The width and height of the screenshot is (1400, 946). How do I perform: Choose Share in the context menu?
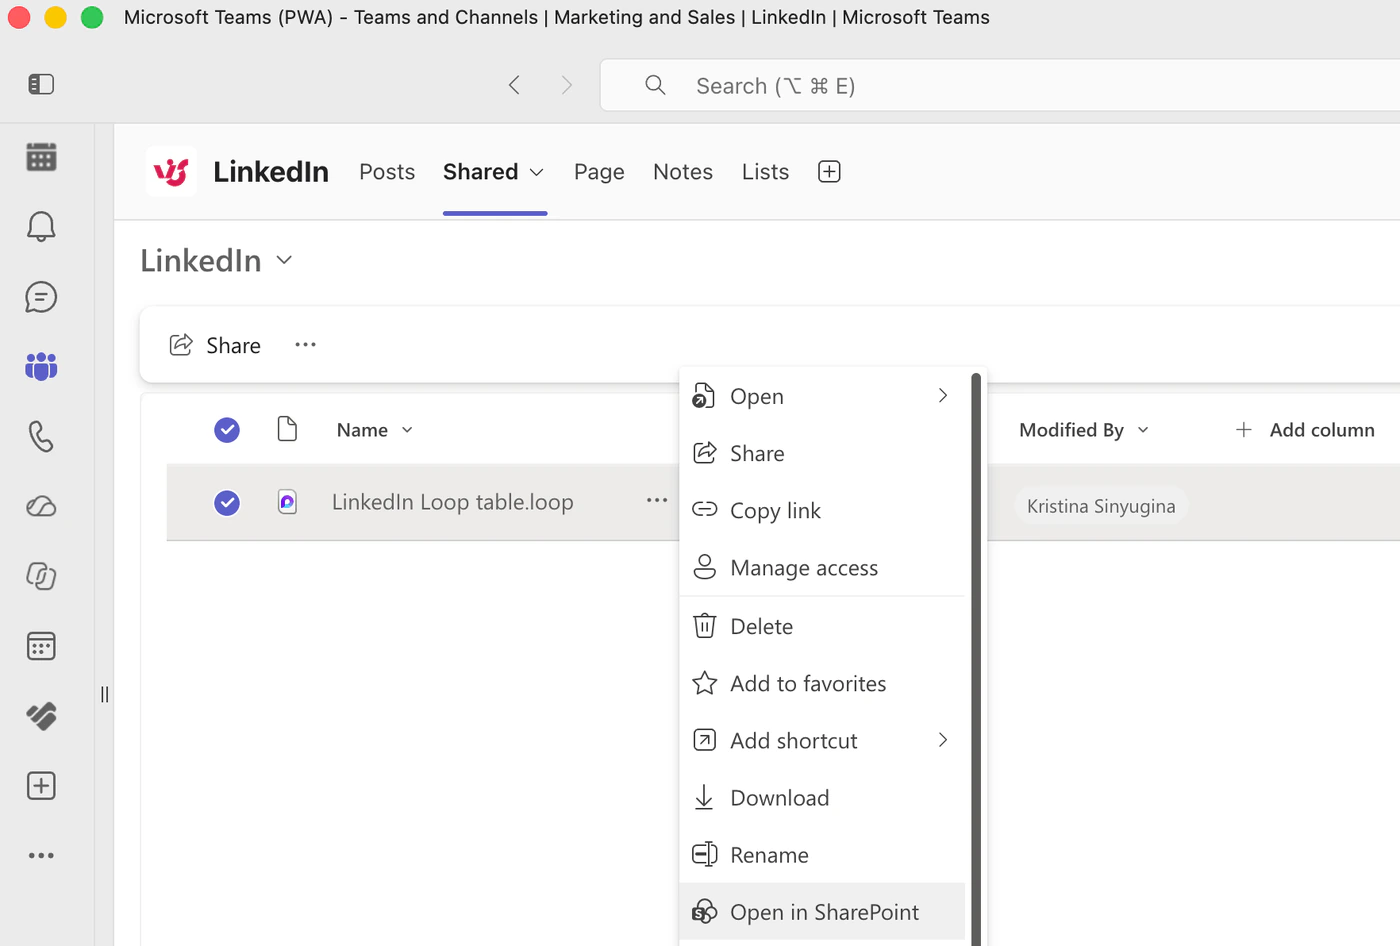822,454
